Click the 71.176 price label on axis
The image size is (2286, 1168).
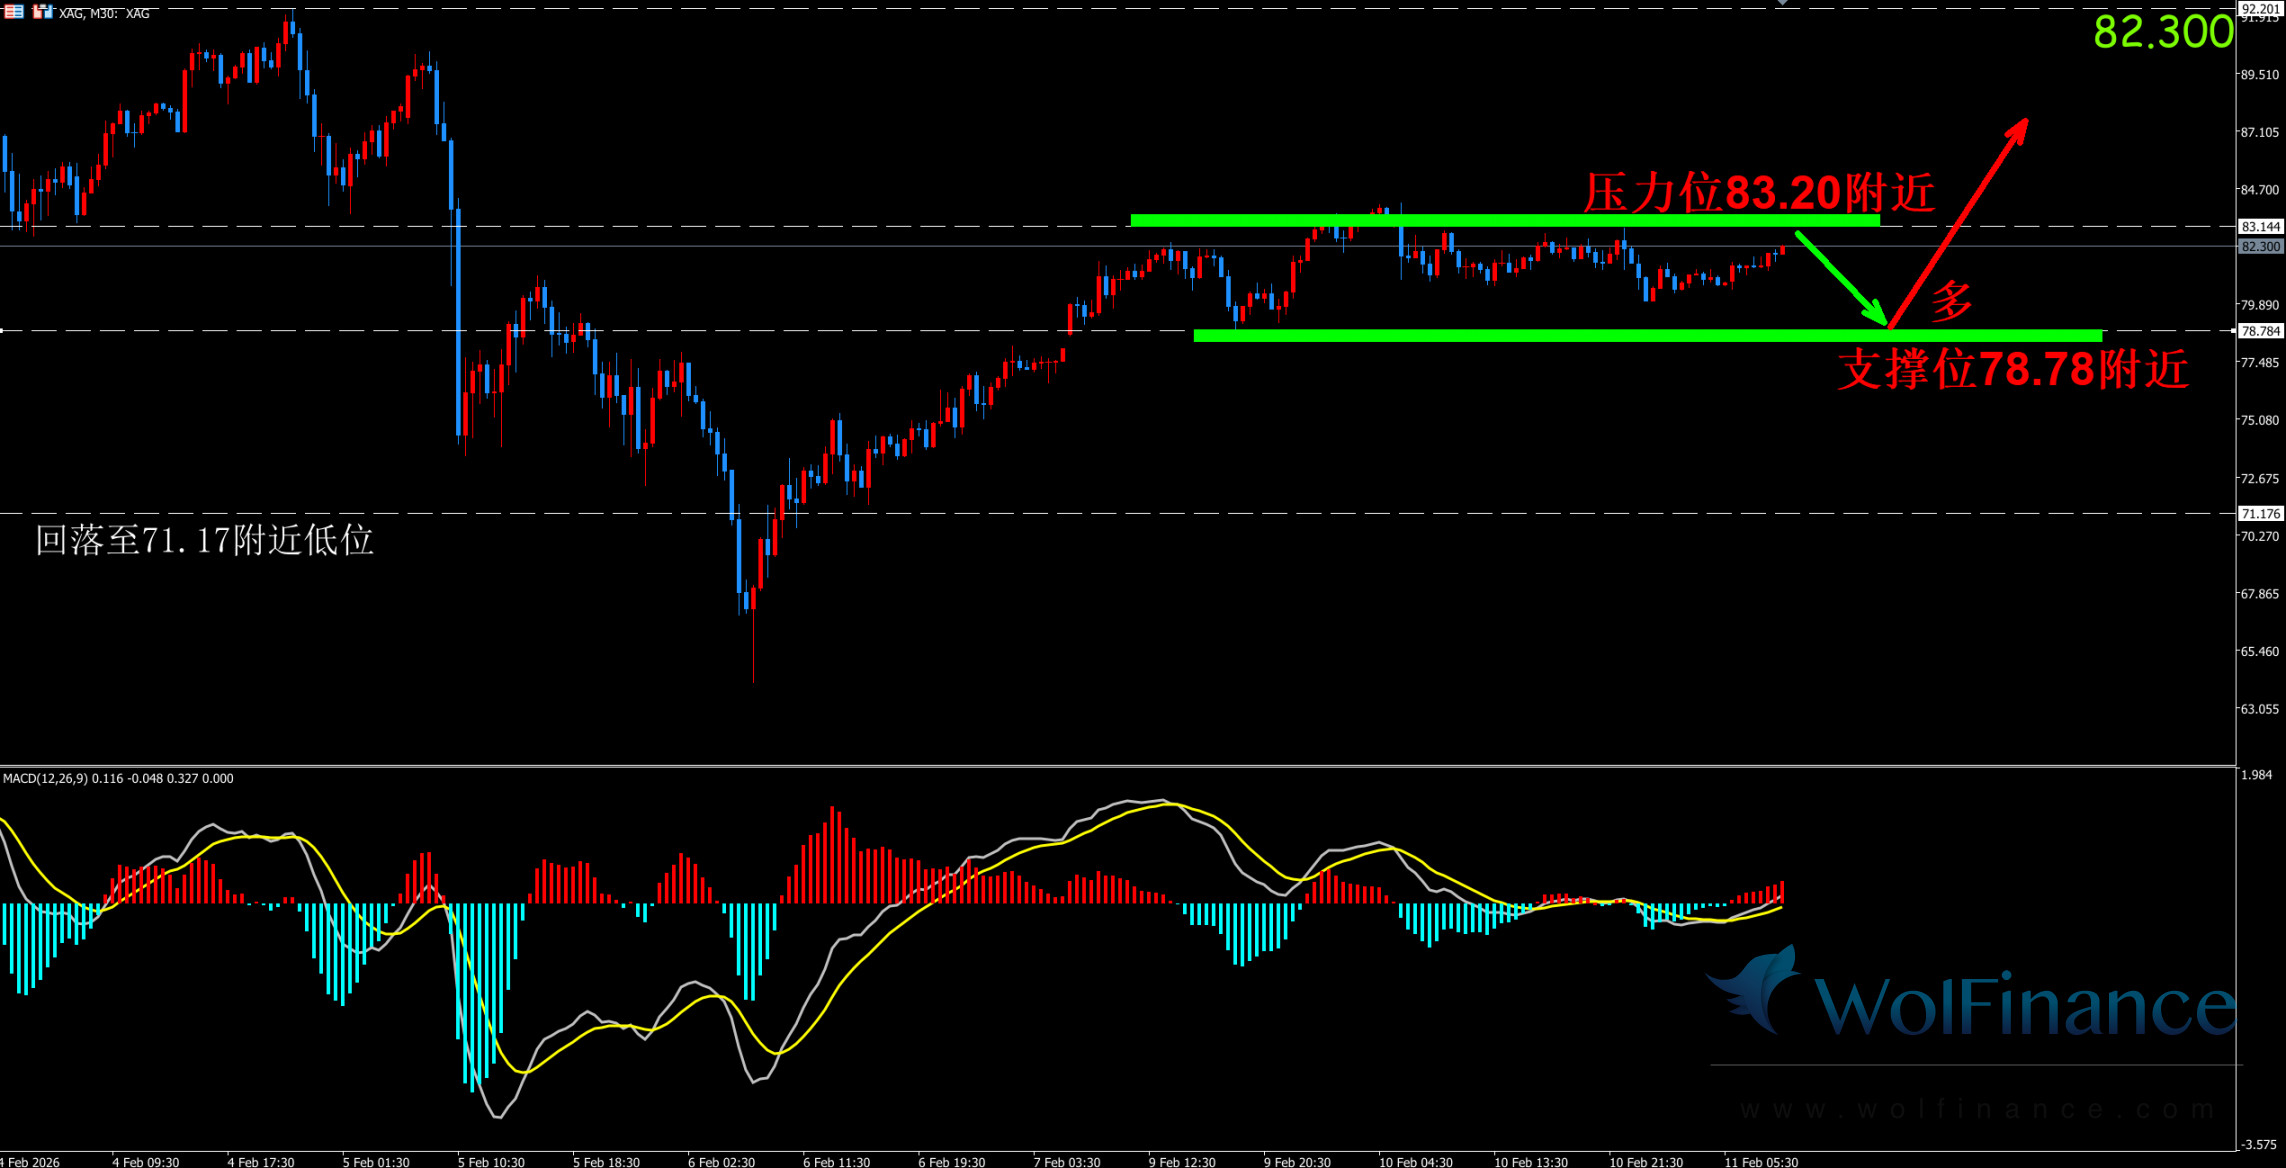[x=2260, y=514]
